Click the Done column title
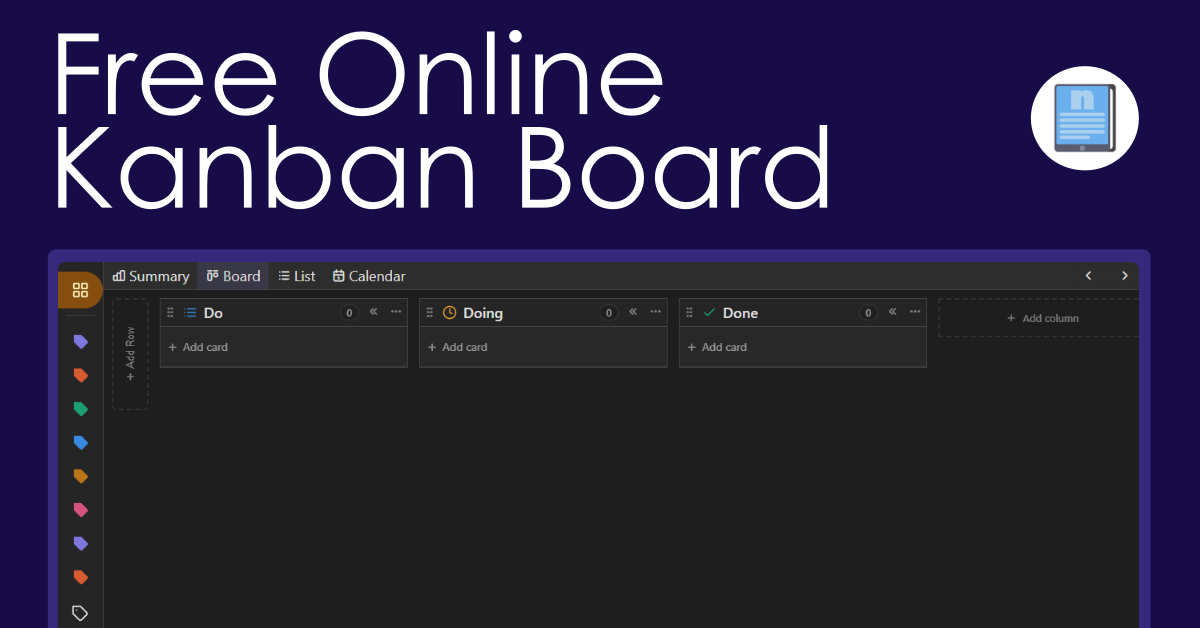1200x628 pixels. [741, 313]
